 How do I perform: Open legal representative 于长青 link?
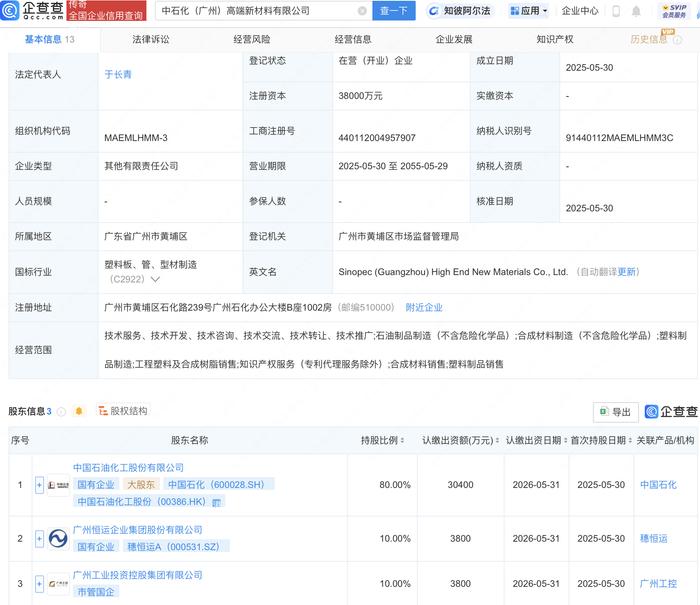[x=118, y=75]
